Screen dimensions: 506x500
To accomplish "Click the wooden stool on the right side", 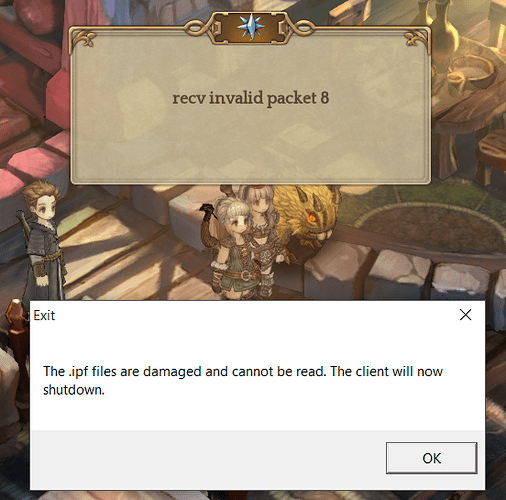I will pyautogui.click(x=490, y=157).
